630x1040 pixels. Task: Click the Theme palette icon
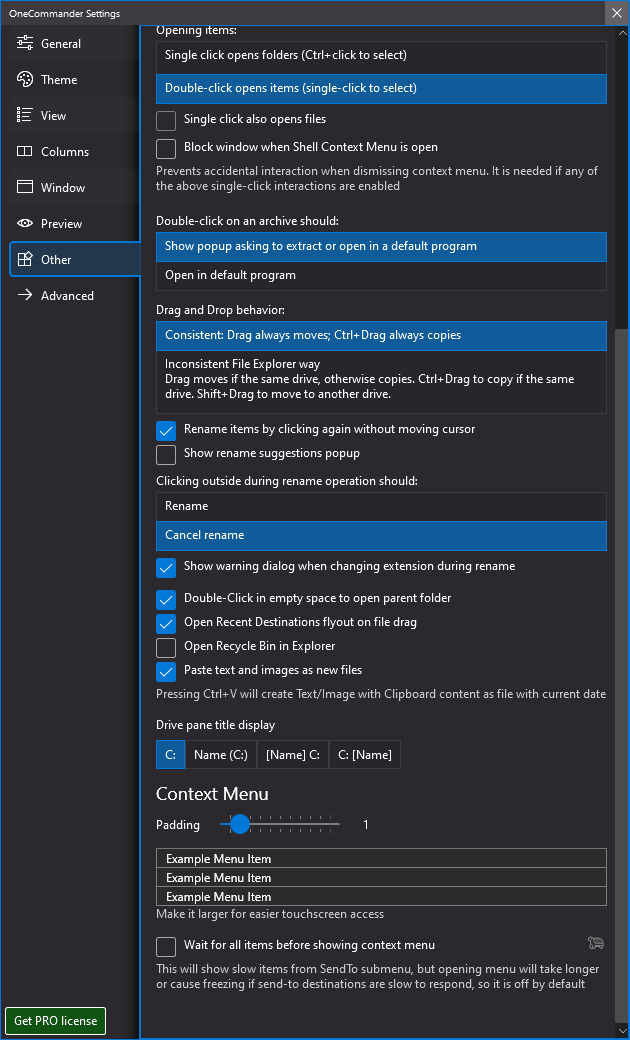pyautogui.click(x=25, y=80)
